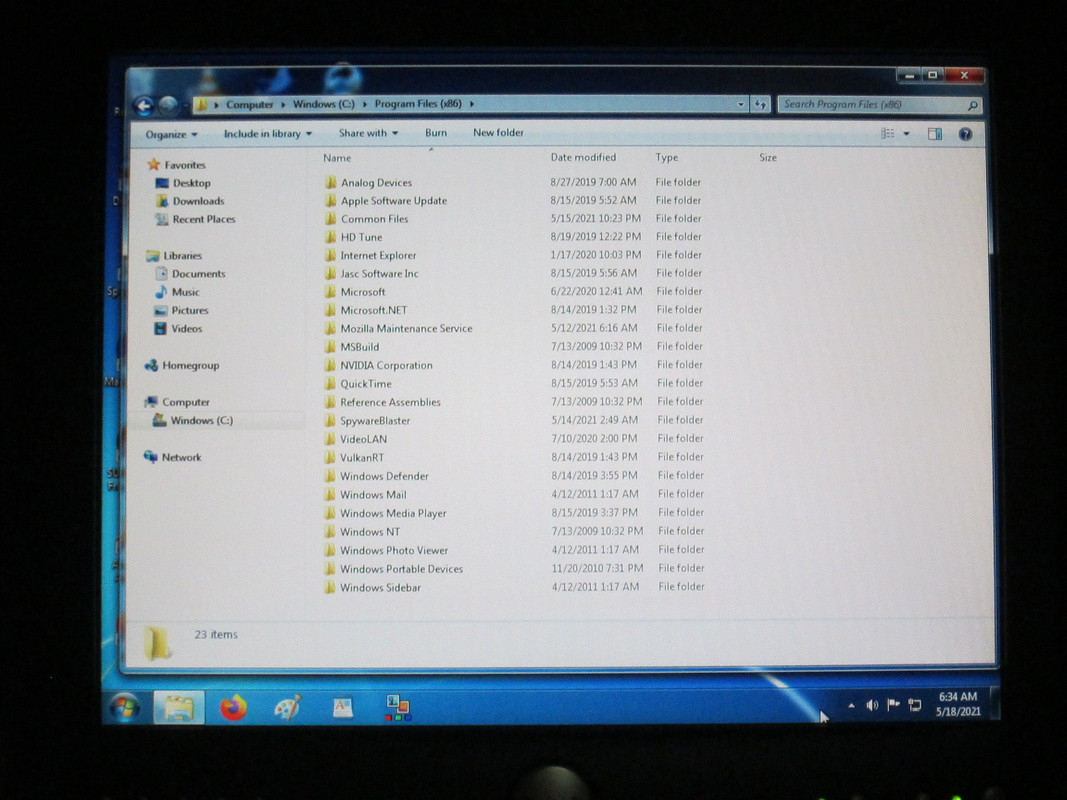Select the NVIDIA Corporation folder icon
This screenshot has width=1067, height=800.
331,365
